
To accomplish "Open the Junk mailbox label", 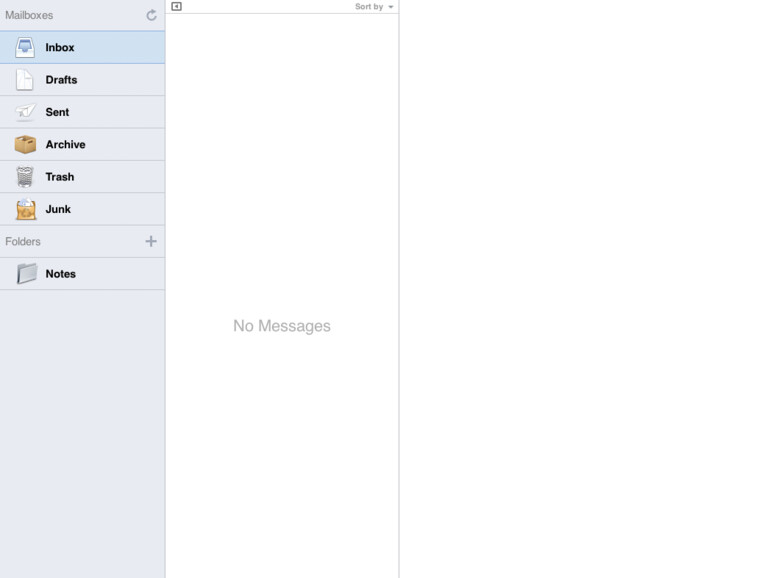I will [x=58, y=209].
